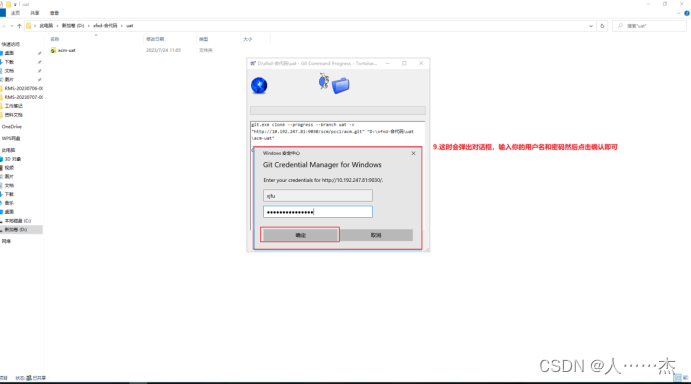The height and width of the screenshot is (384, 691).
Task: Sort by the 大小 Size column header
Action: 247,39
